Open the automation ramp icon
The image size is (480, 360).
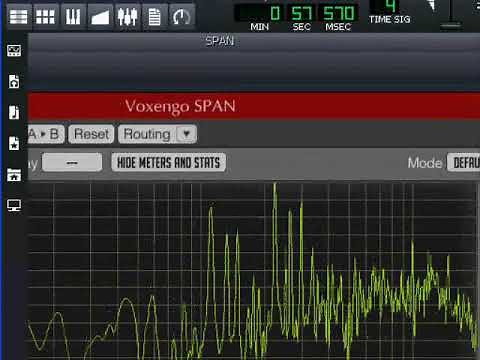pyautogui.click(x=100, y=17)
